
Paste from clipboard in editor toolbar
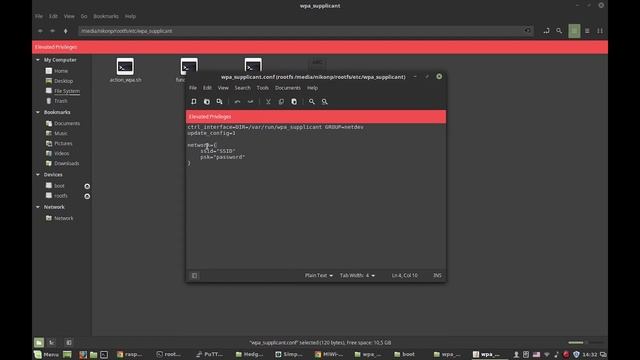(294, 102)
